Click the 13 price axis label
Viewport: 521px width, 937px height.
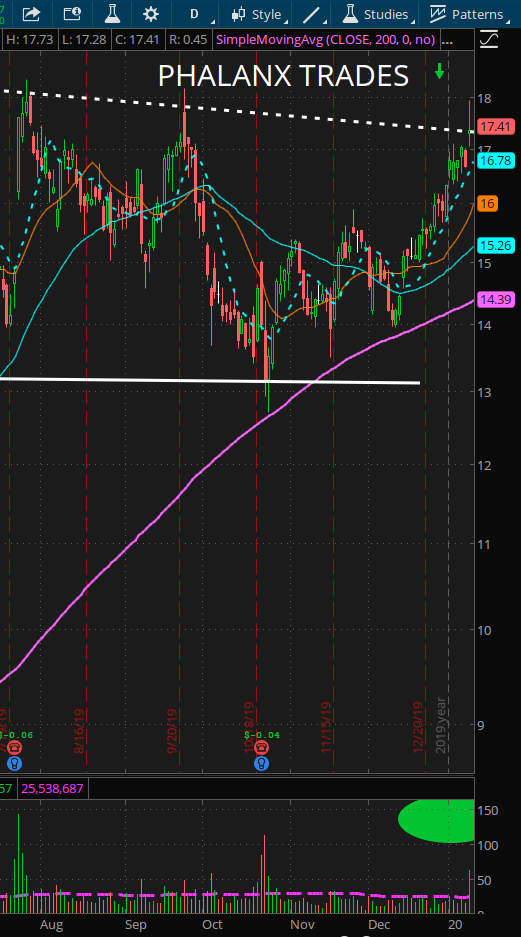(485, 392)
